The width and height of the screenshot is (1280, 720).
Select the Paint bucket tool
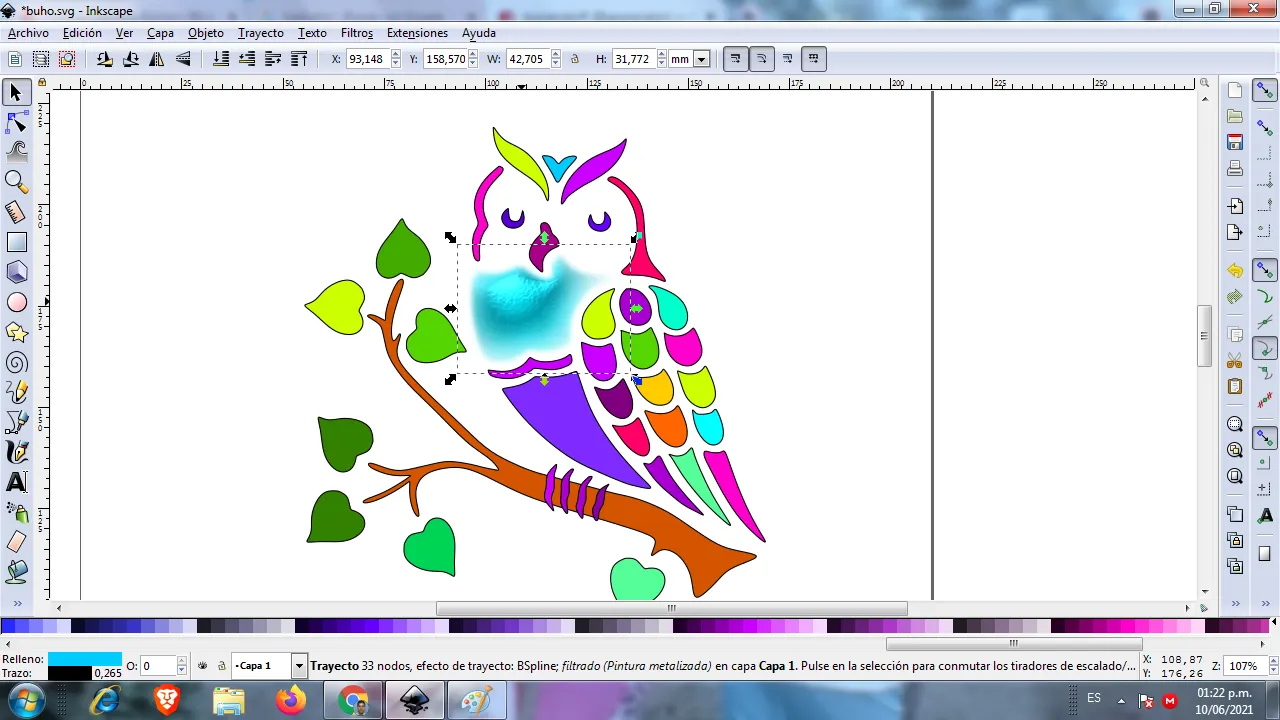pyautogui.click(x=16, y=572)
